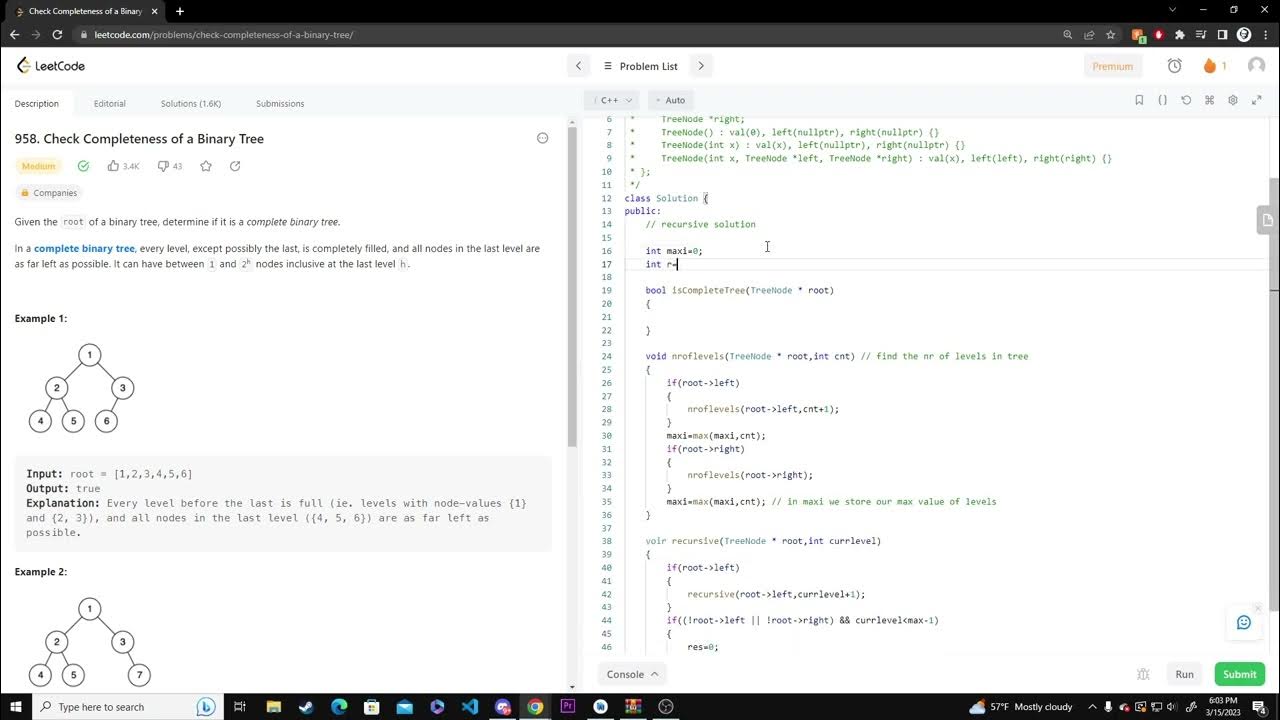
Task: Add problem to favorites star
Action: pos(206,166)
